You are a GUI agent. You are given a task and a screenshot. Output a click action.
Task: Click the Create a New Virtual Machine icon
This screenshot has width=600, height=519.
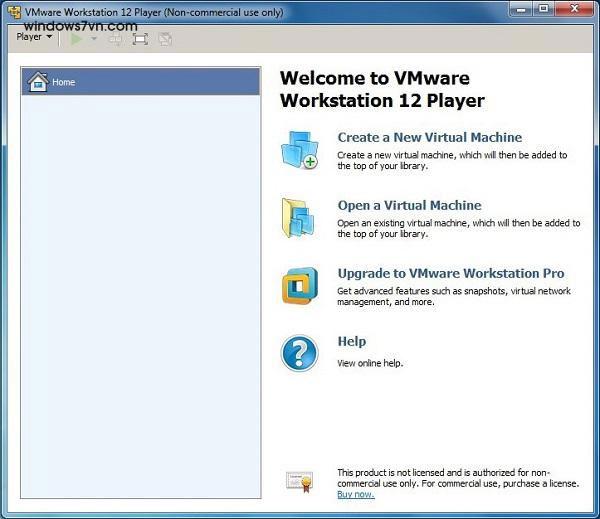298,149
